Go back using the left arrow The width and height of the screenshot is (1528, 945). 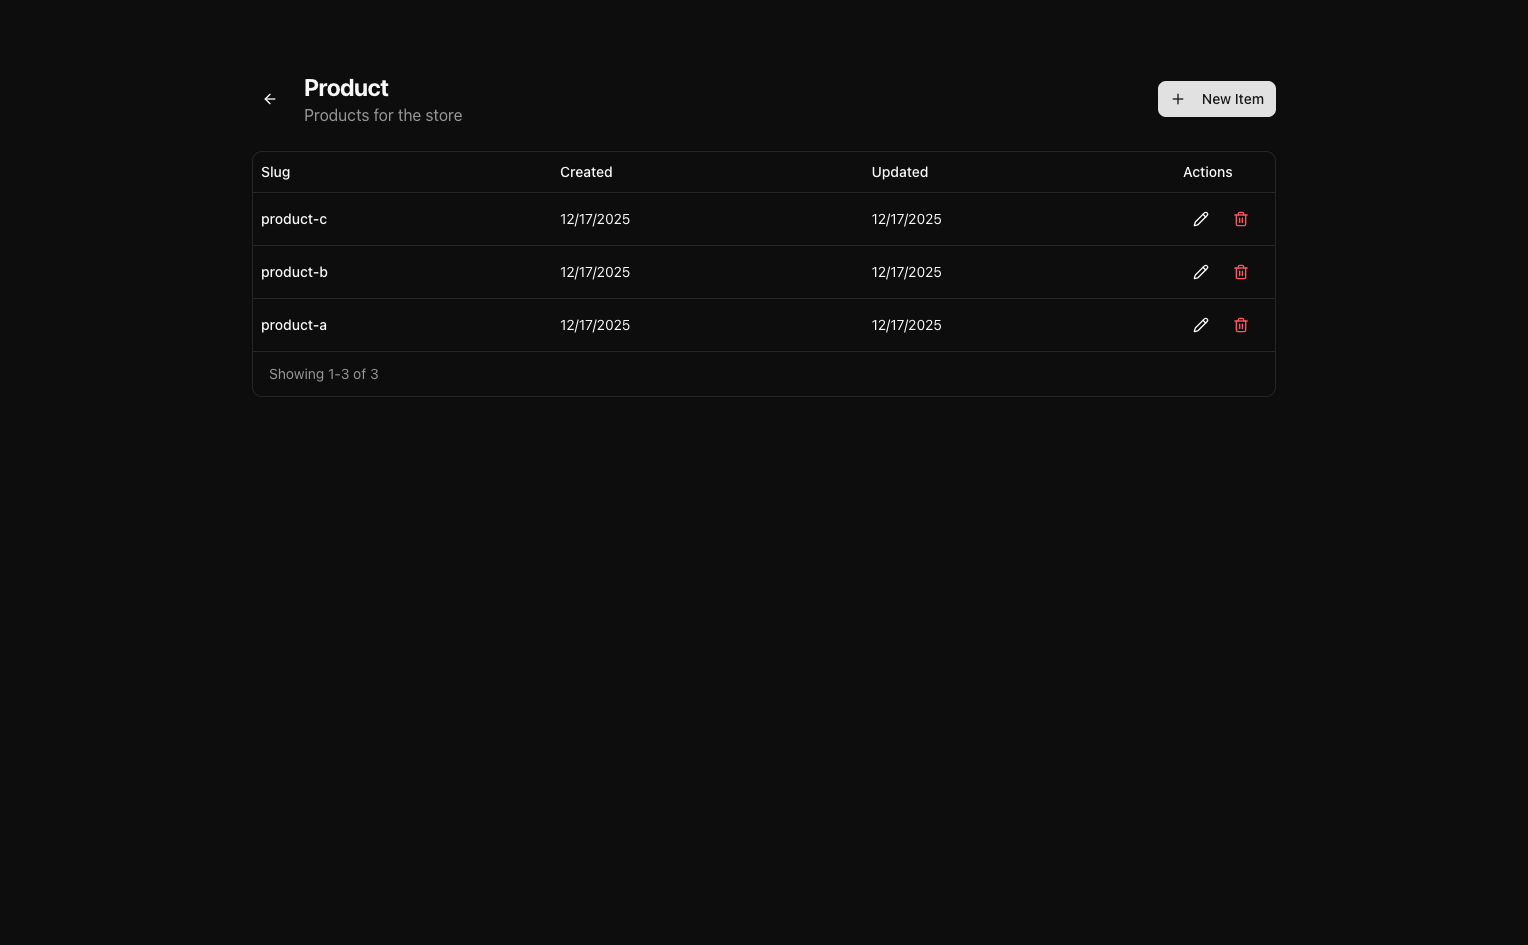(270, 99)
